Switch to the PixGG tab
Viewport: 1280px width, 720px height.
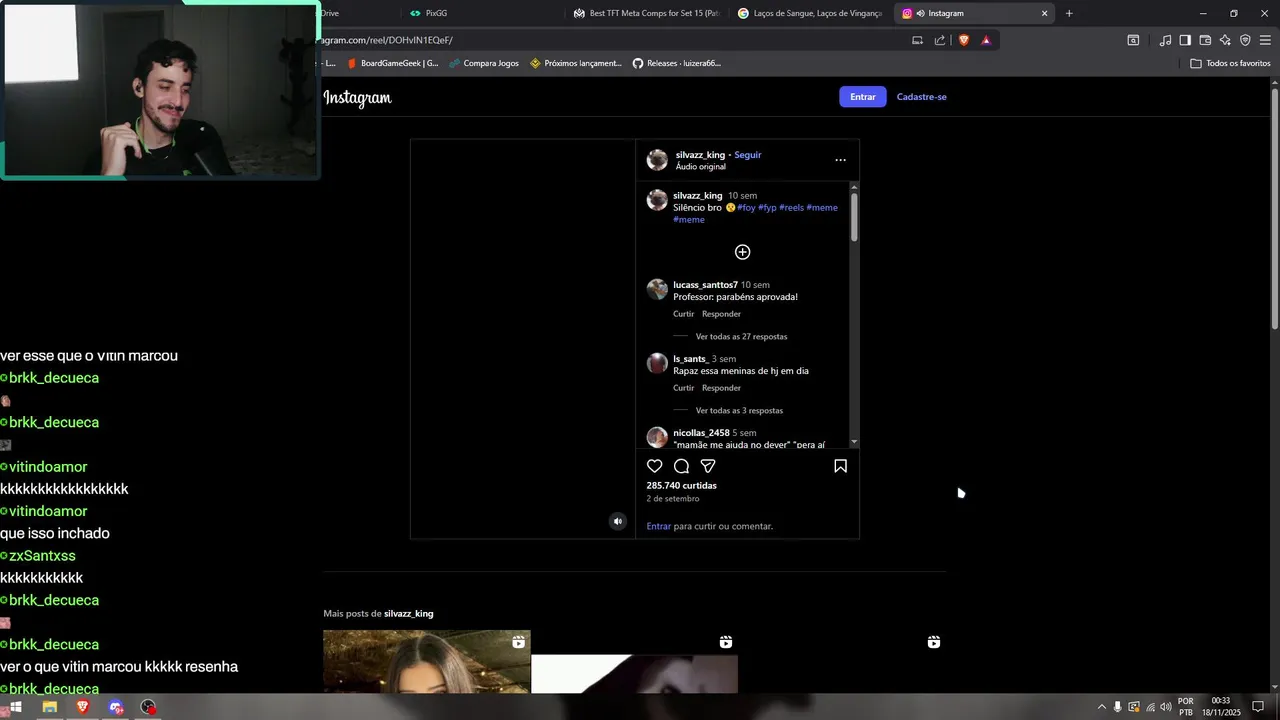478,13
